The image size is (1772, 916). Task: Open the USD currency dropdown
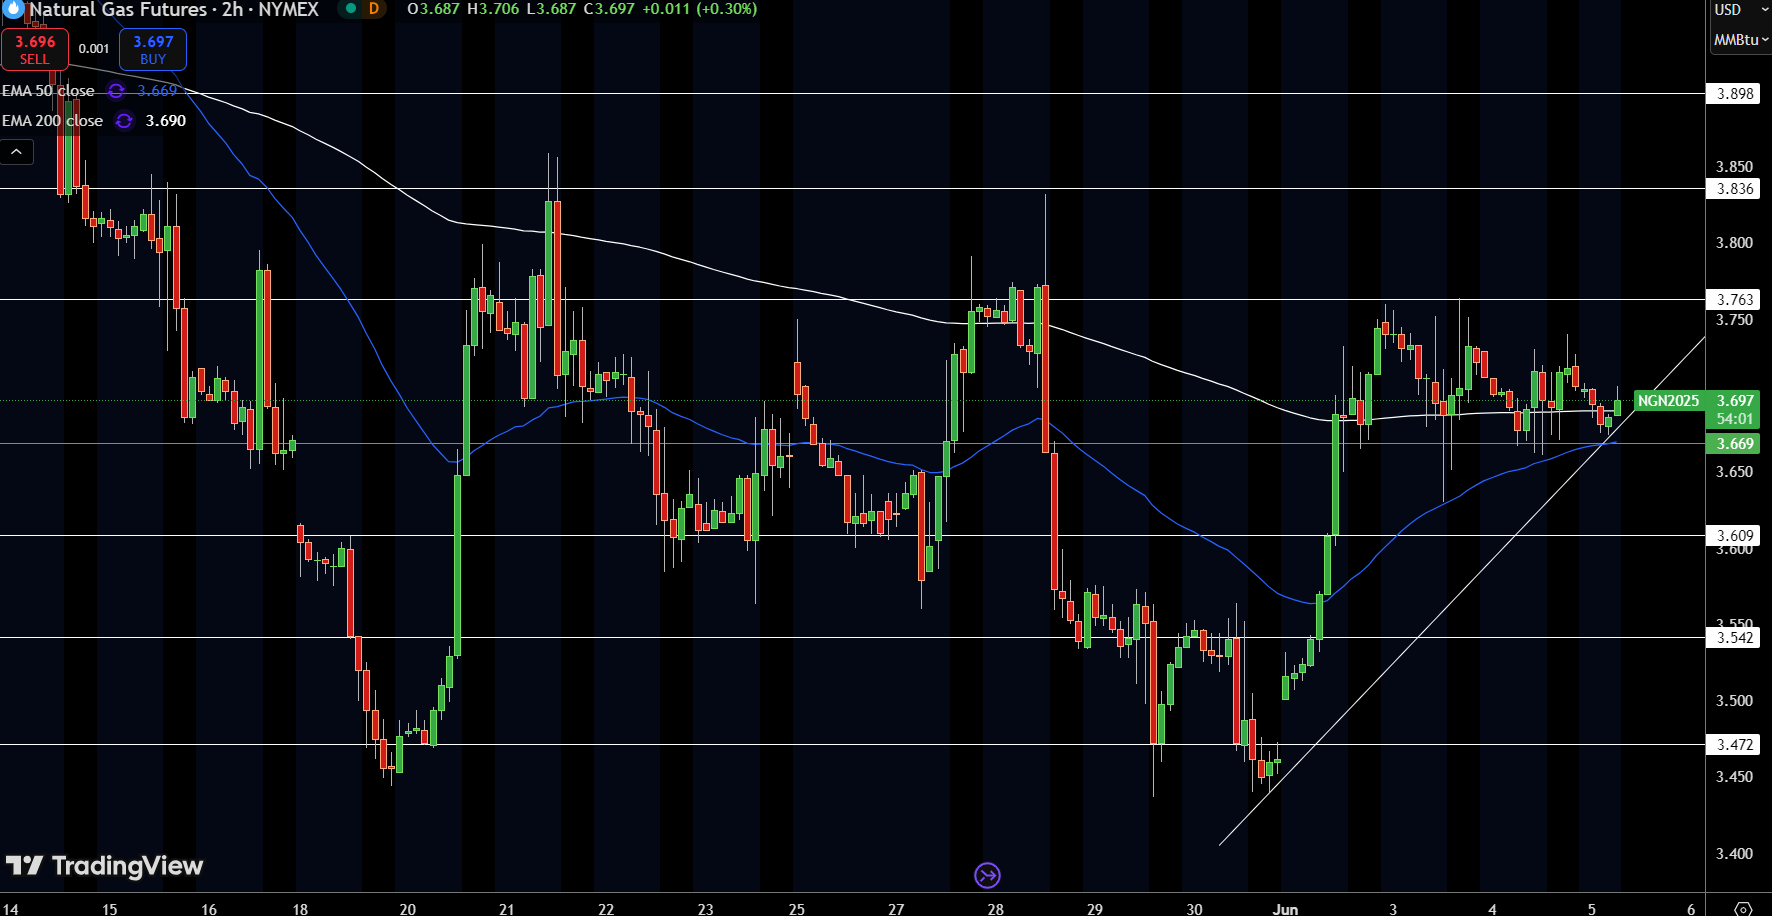click(1741, 10)
